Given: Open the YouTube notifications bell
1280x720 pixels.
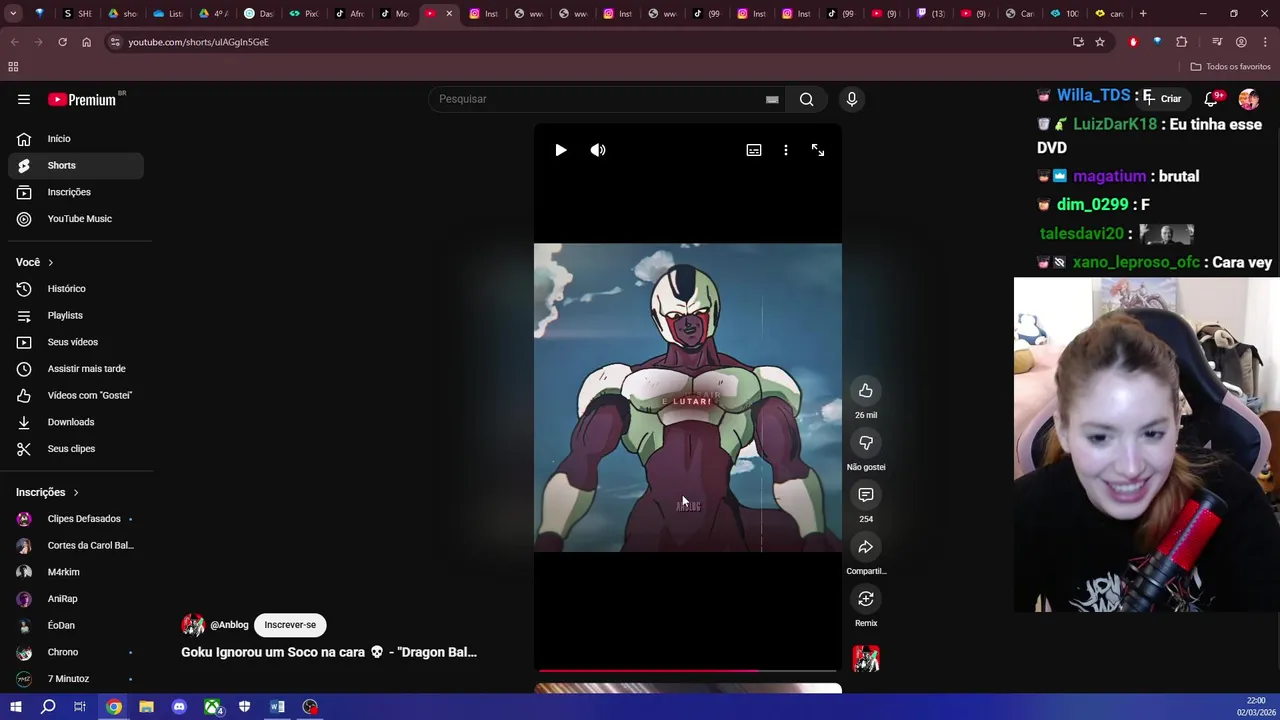Looking at the screenshot, I should click(1211, 99).
